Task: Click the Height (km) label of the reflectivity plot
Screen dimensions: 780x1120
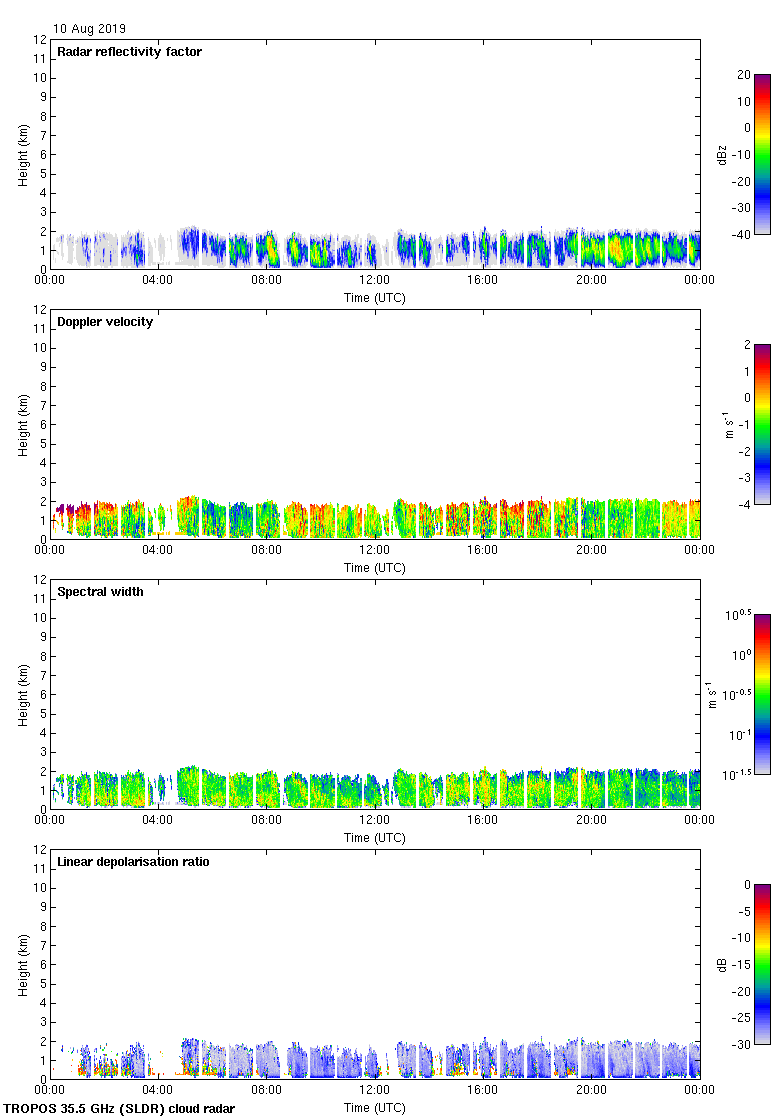Action: point(23,154)
